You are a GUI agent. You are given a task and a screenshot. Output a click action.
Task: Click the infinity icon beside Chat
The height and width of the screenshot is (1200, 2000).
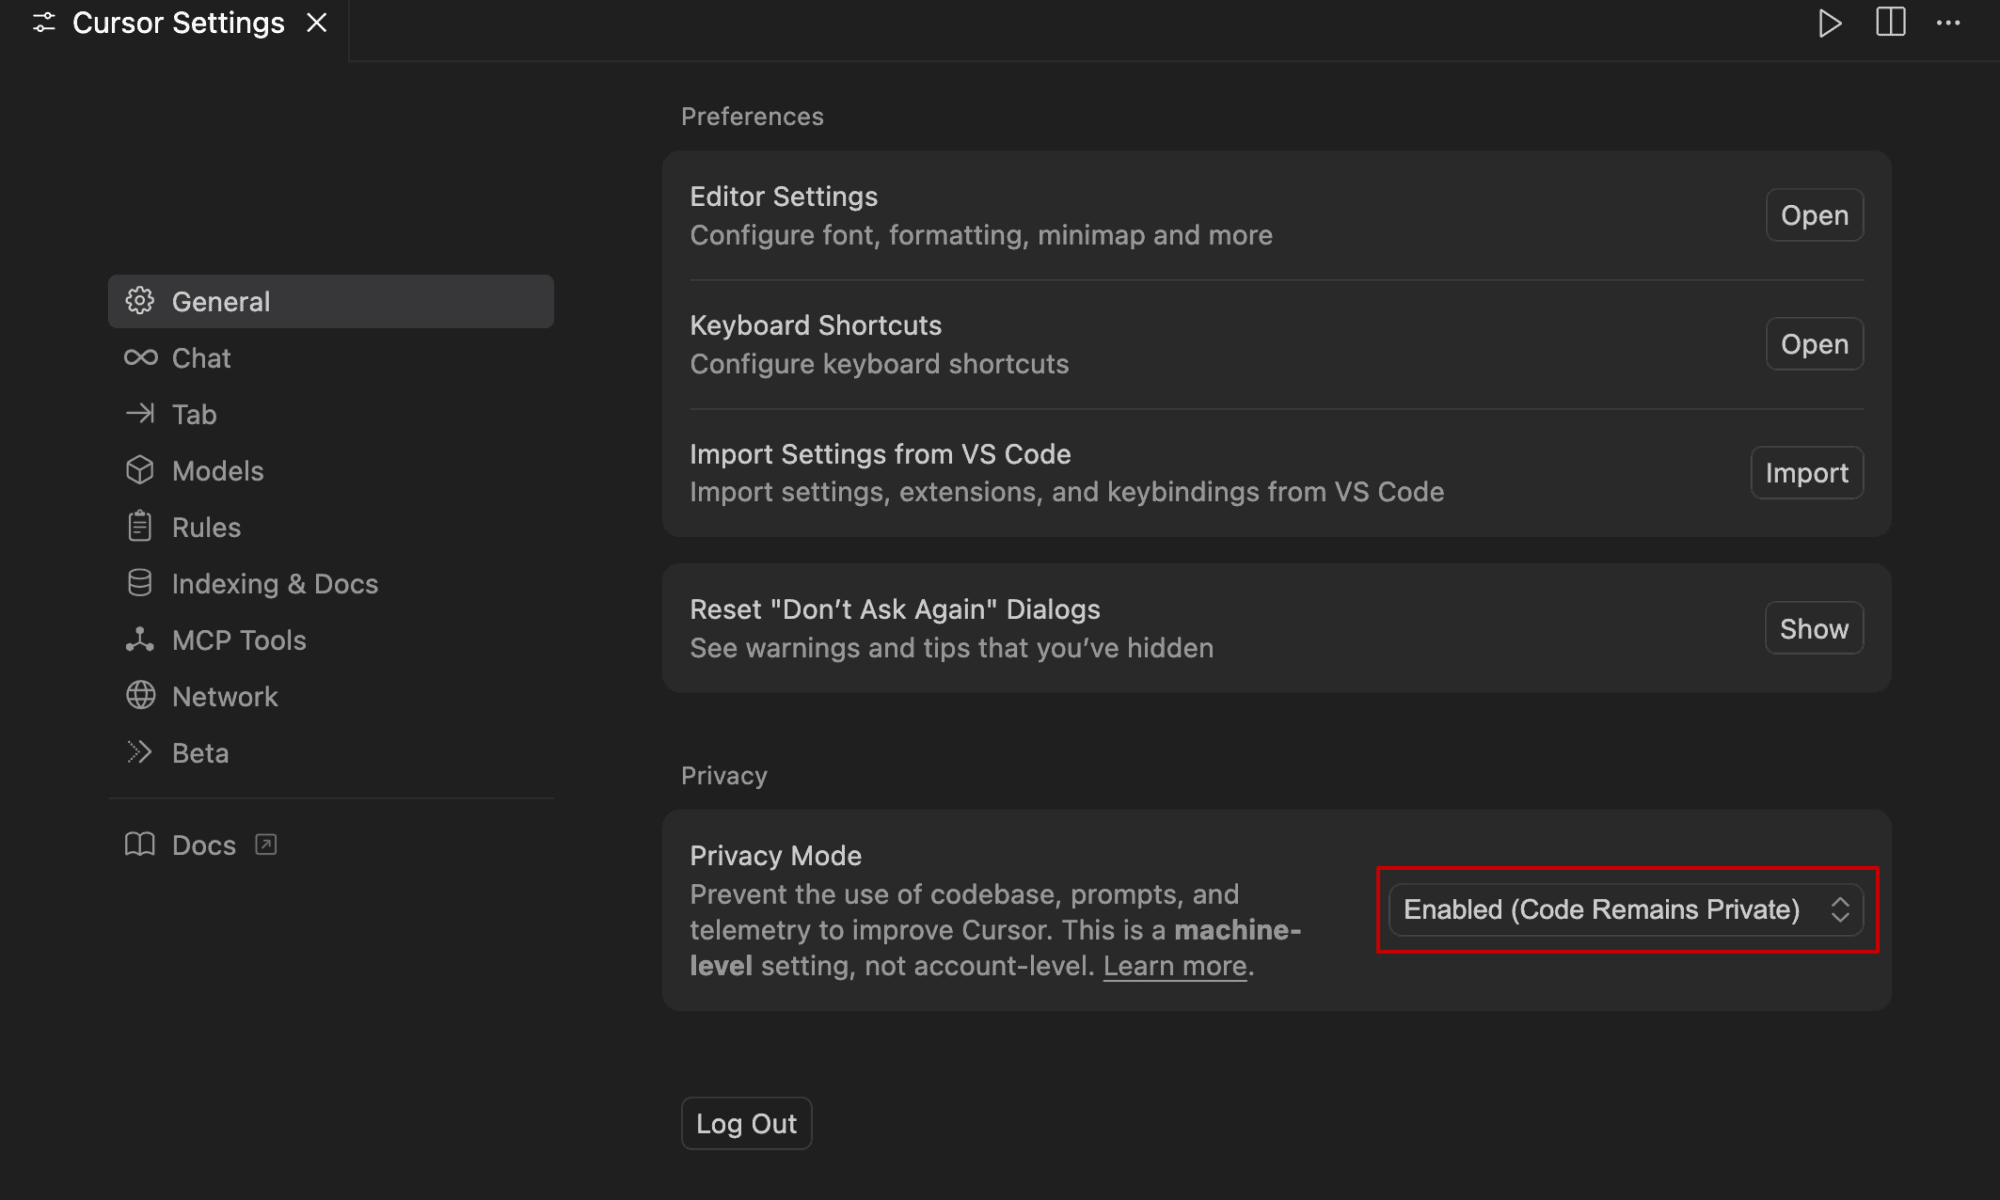[x=140, y=358]
